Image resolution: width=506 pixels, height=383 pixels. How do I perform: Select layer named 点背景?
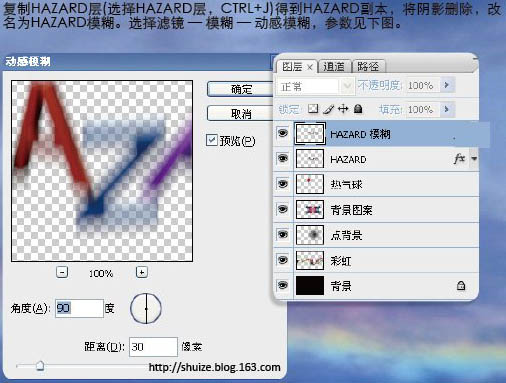pos(346,235)
